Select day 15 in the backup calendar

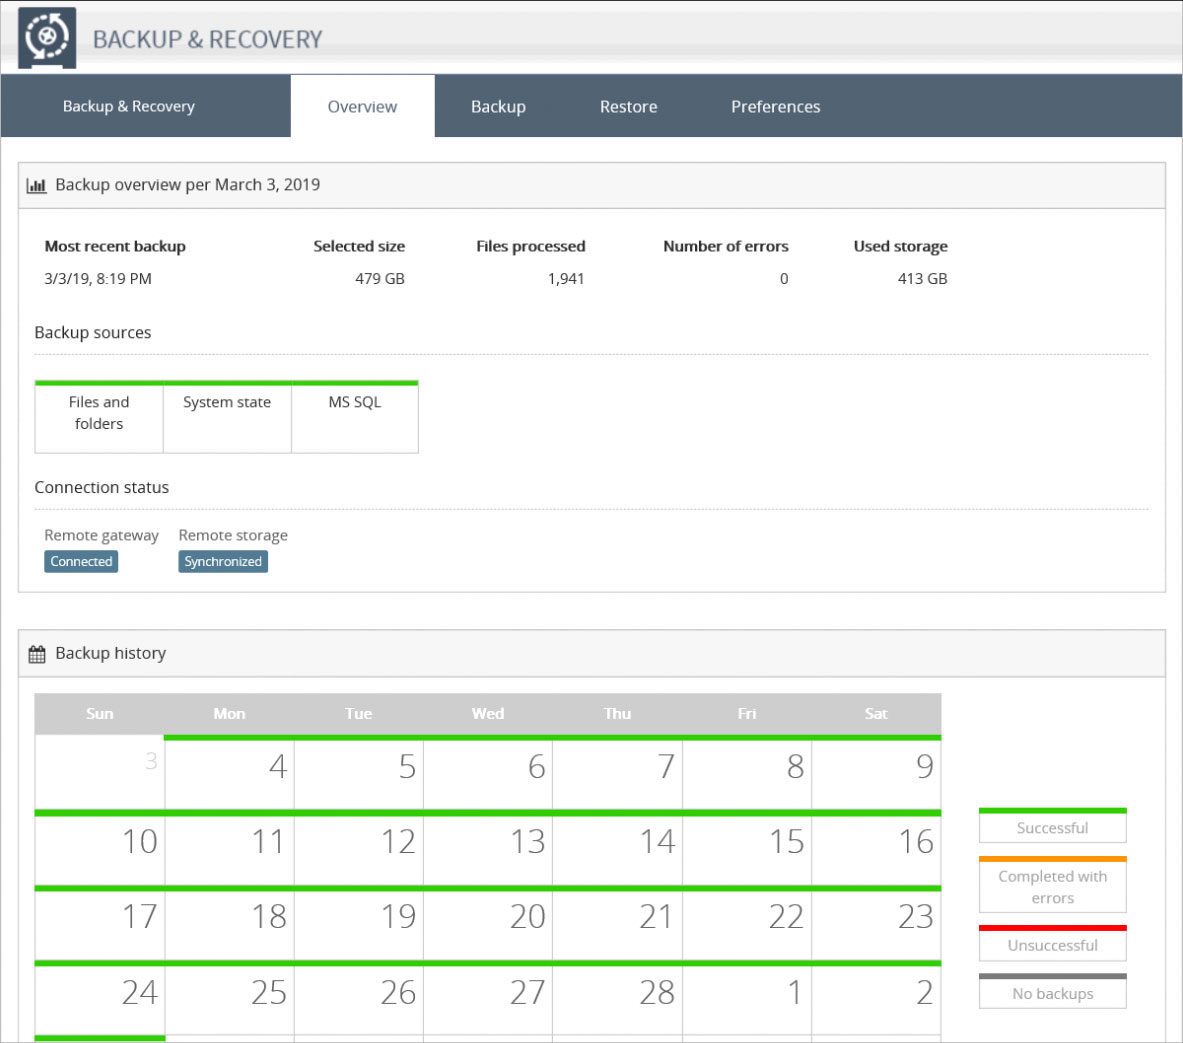click(747, 849)
